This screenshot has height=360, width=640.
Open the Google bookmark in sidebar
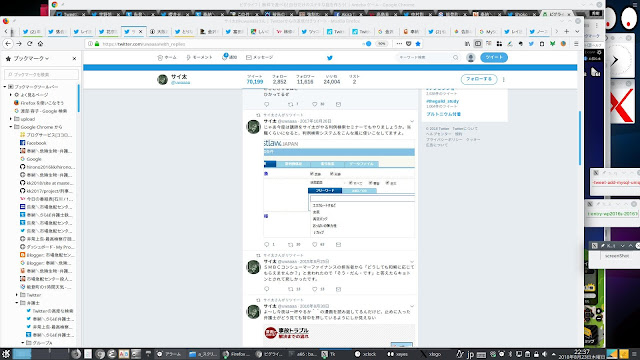coord(31,159)
